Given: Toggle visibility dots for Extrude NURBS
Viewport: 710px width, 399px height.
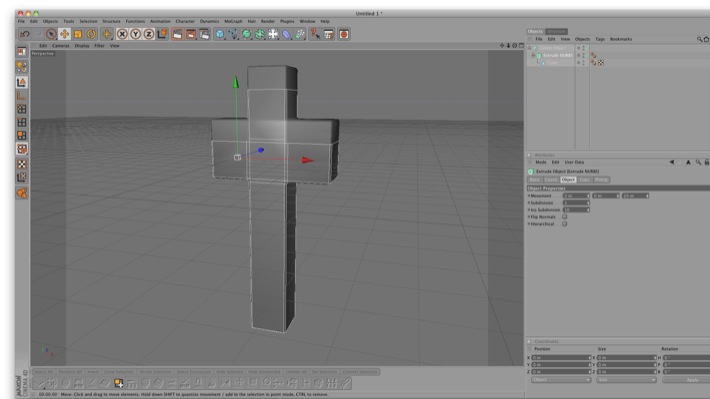Looking at the screenshot, I should click(x=583, y=55).
